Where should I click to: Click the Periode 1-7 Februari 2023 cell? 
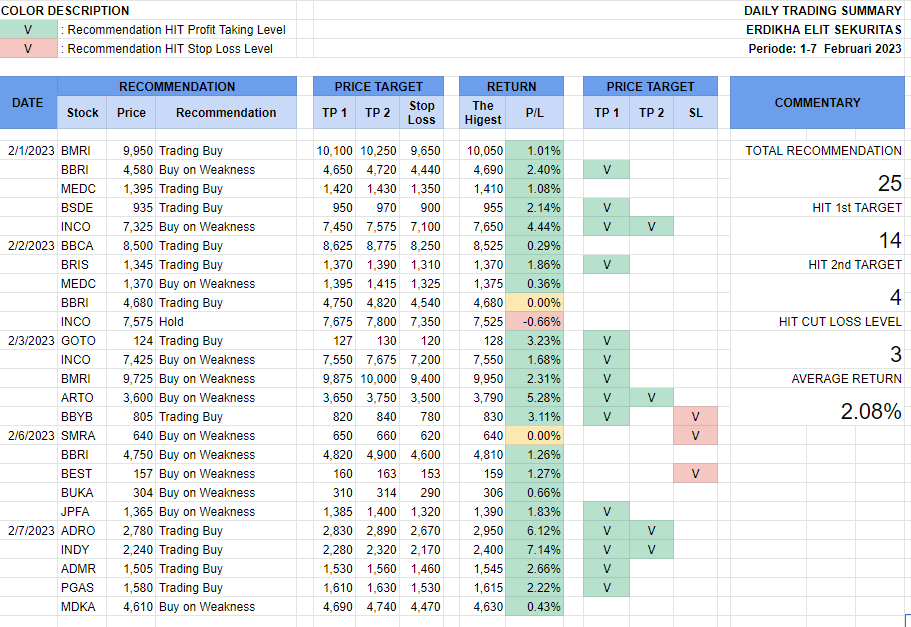pyautogui.click(x=824, y=49)
